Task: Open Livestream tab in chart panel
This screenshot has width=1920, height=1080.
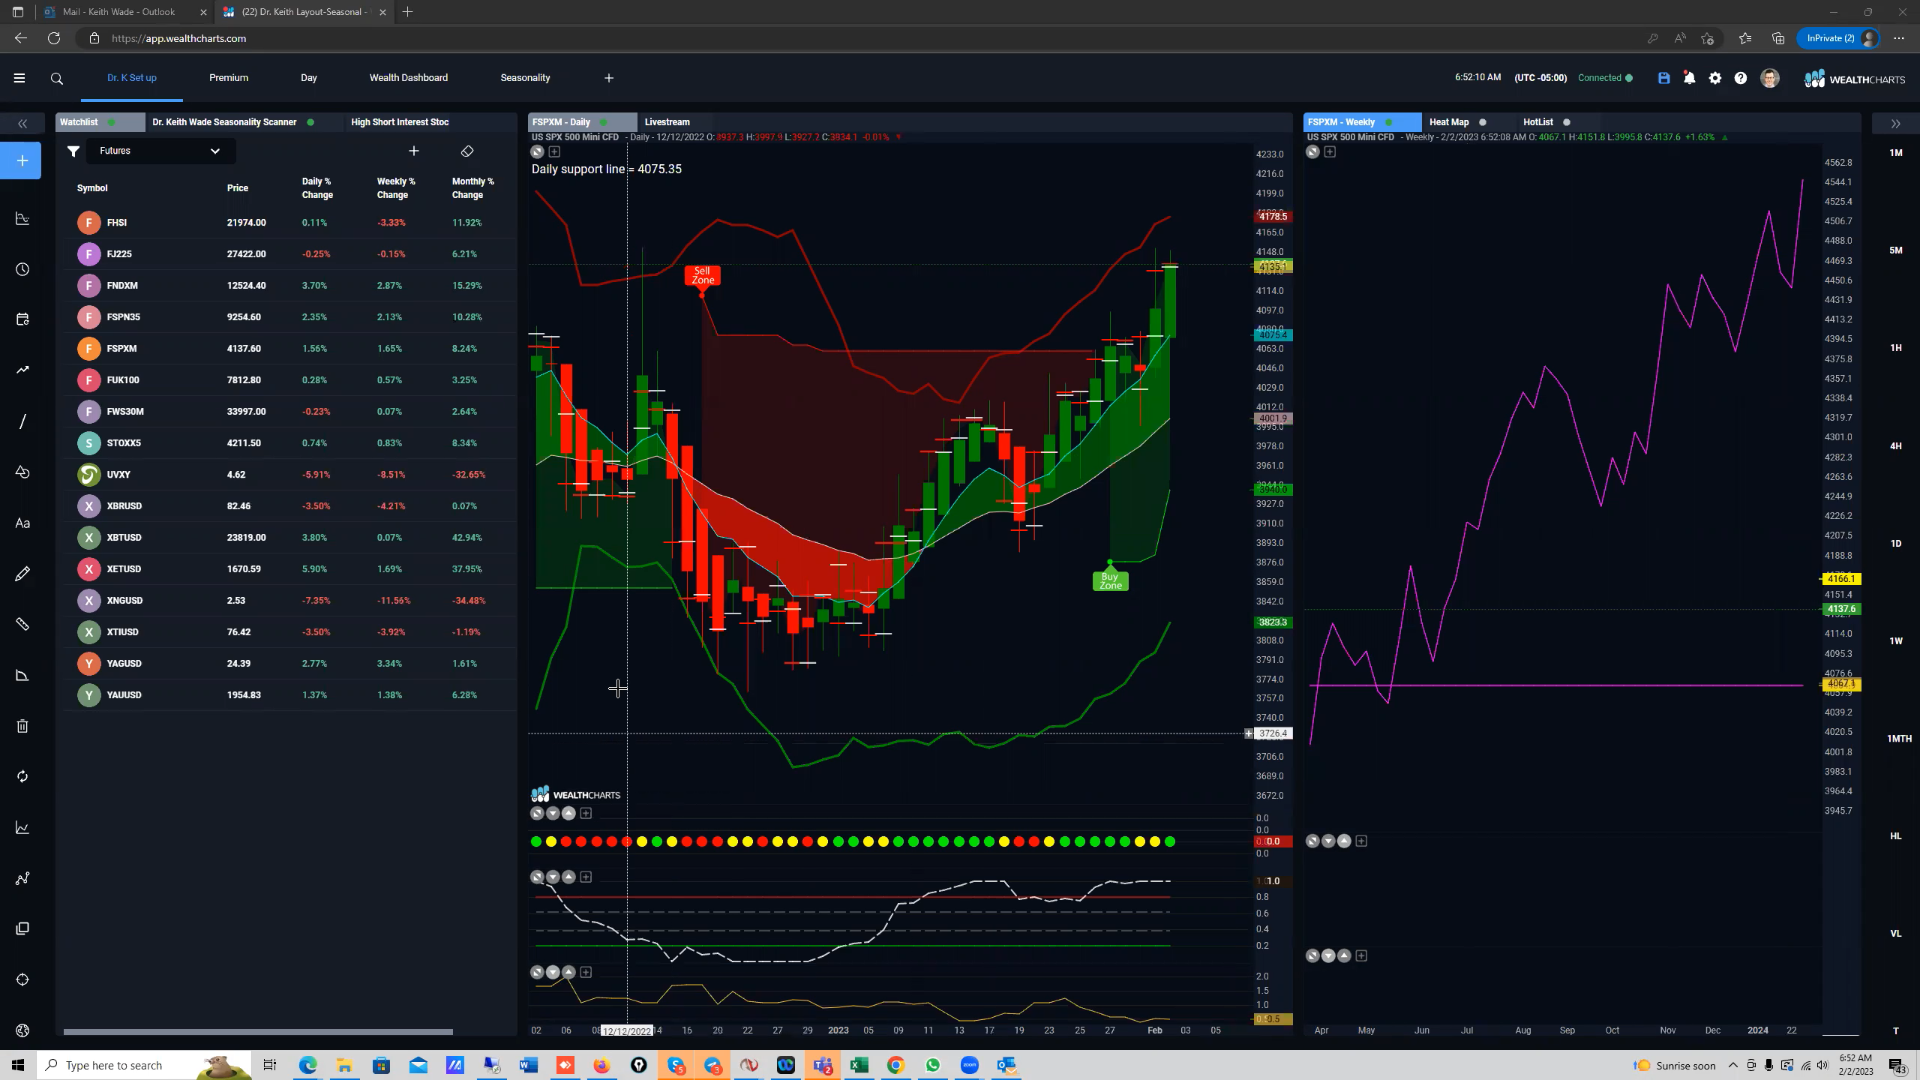Action: 667,122
